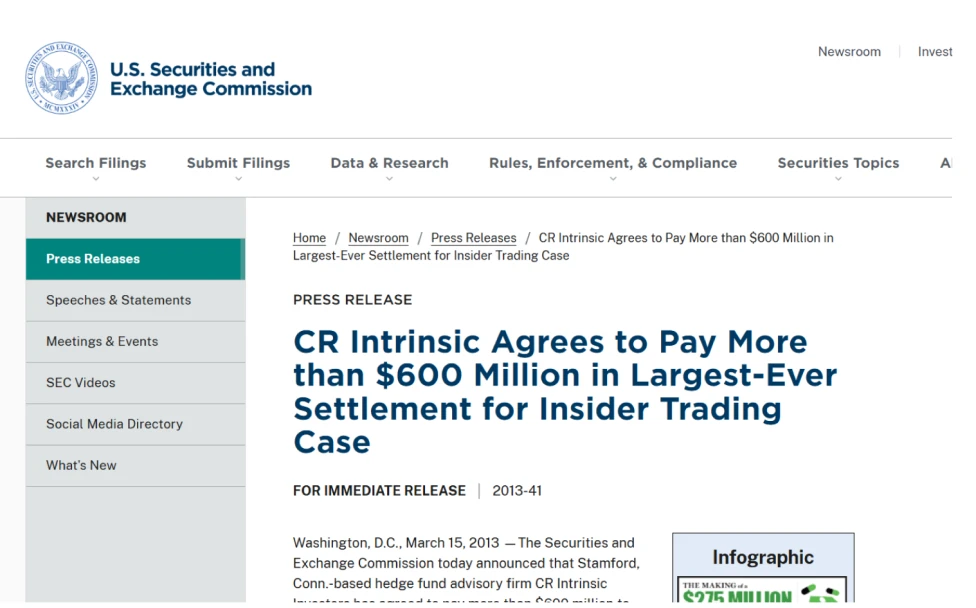Viewport: 976px width, 608px height.
Task: Click the PRESS RELEASE label above the headline
Action: click(x=352, y=300)
